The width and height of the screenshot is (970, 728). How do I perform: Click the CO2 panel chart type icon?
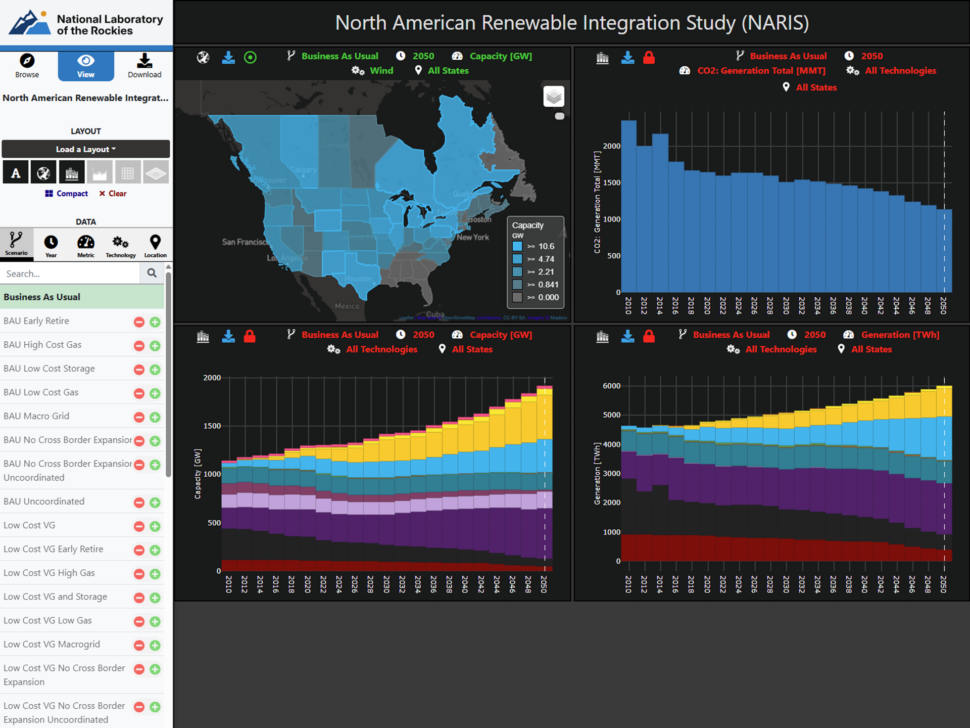603,58
